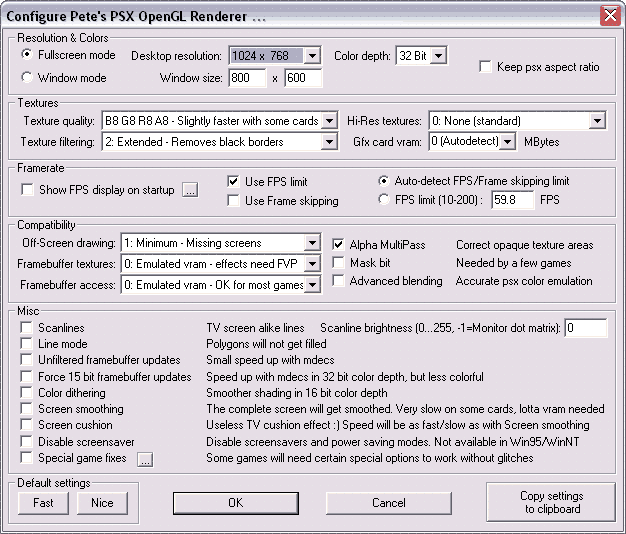626x534 pixels.
Task: Enable the Color dithering checkbox
Action: (x=26, y=392)
